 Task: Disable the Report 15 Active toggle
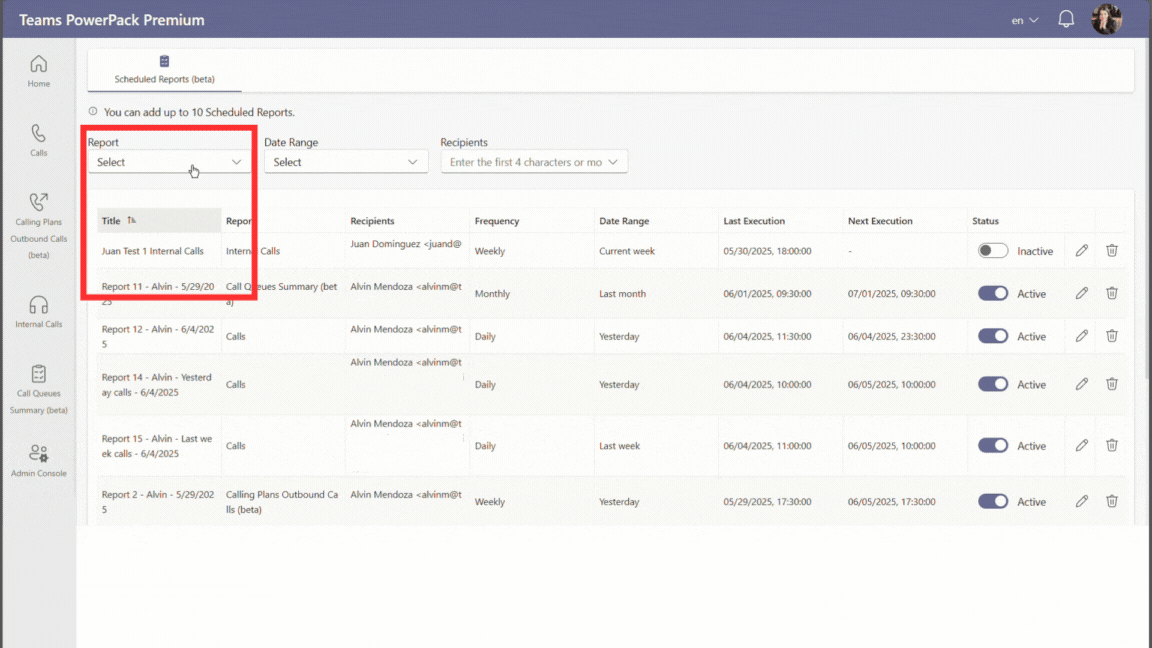click(993, 445)
